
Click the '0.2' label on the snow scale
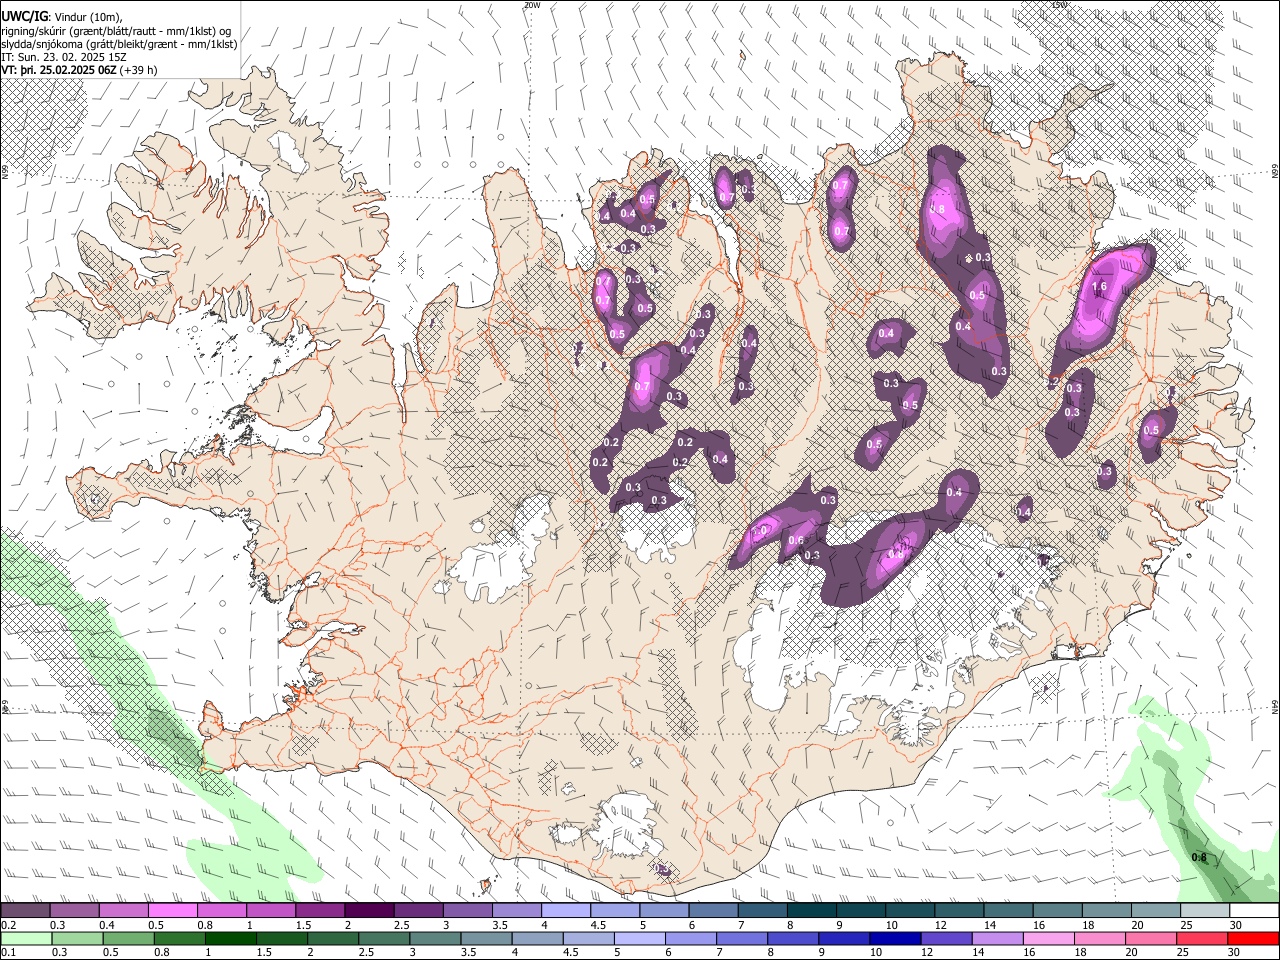[x=9, y=925]
